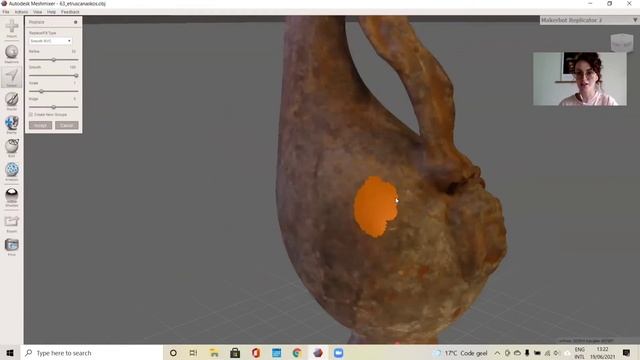This screenshot has width=640, height=360.
Task: Click the Accept button
Action: [x=40, y=125]
